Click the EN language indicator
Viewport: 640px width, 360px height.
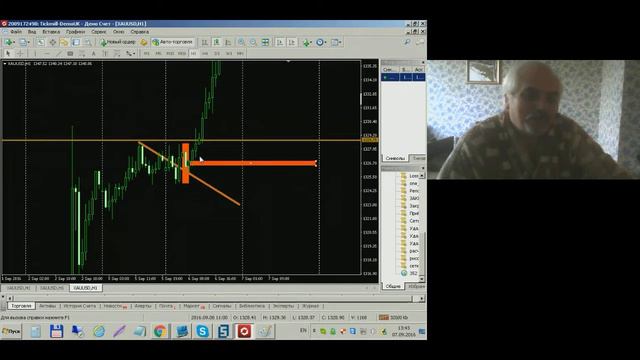point(303,331)
